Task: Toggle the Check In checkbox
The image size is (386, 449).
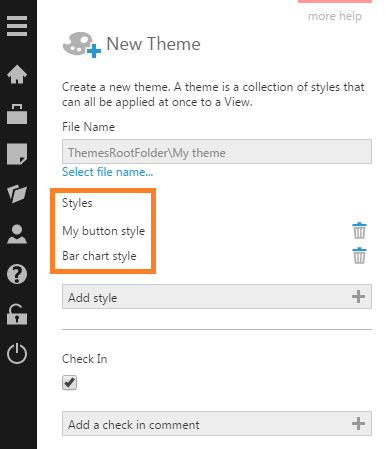Action: 69,383
